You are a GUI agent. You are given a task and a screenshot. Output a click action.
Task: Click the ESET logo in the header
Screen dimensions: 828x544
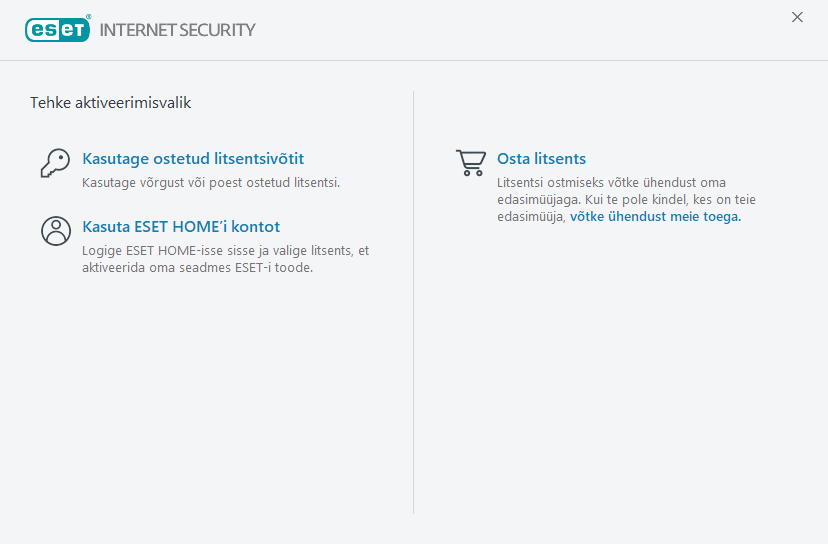click(57, 30)
